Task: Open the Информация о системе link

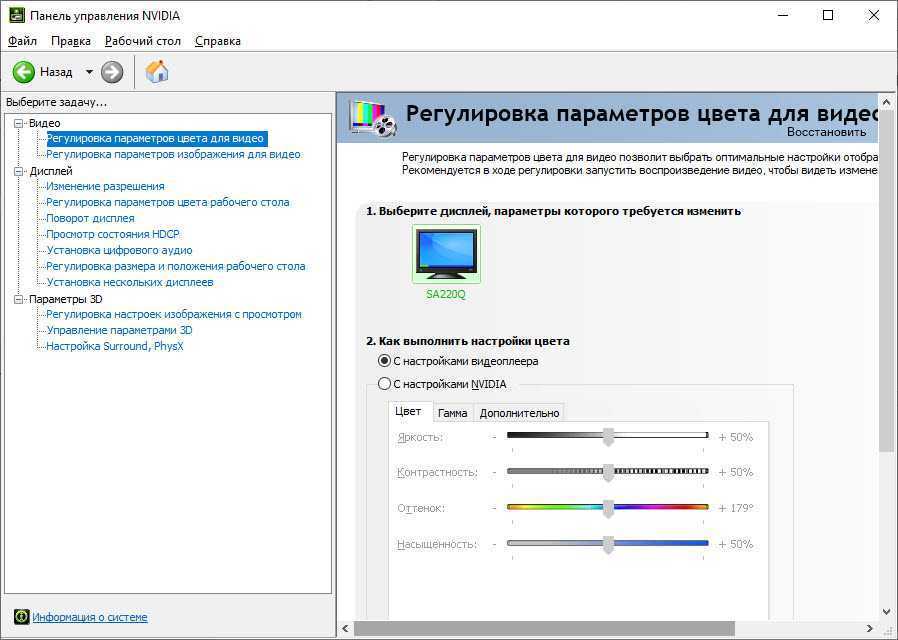Action: 90,617
